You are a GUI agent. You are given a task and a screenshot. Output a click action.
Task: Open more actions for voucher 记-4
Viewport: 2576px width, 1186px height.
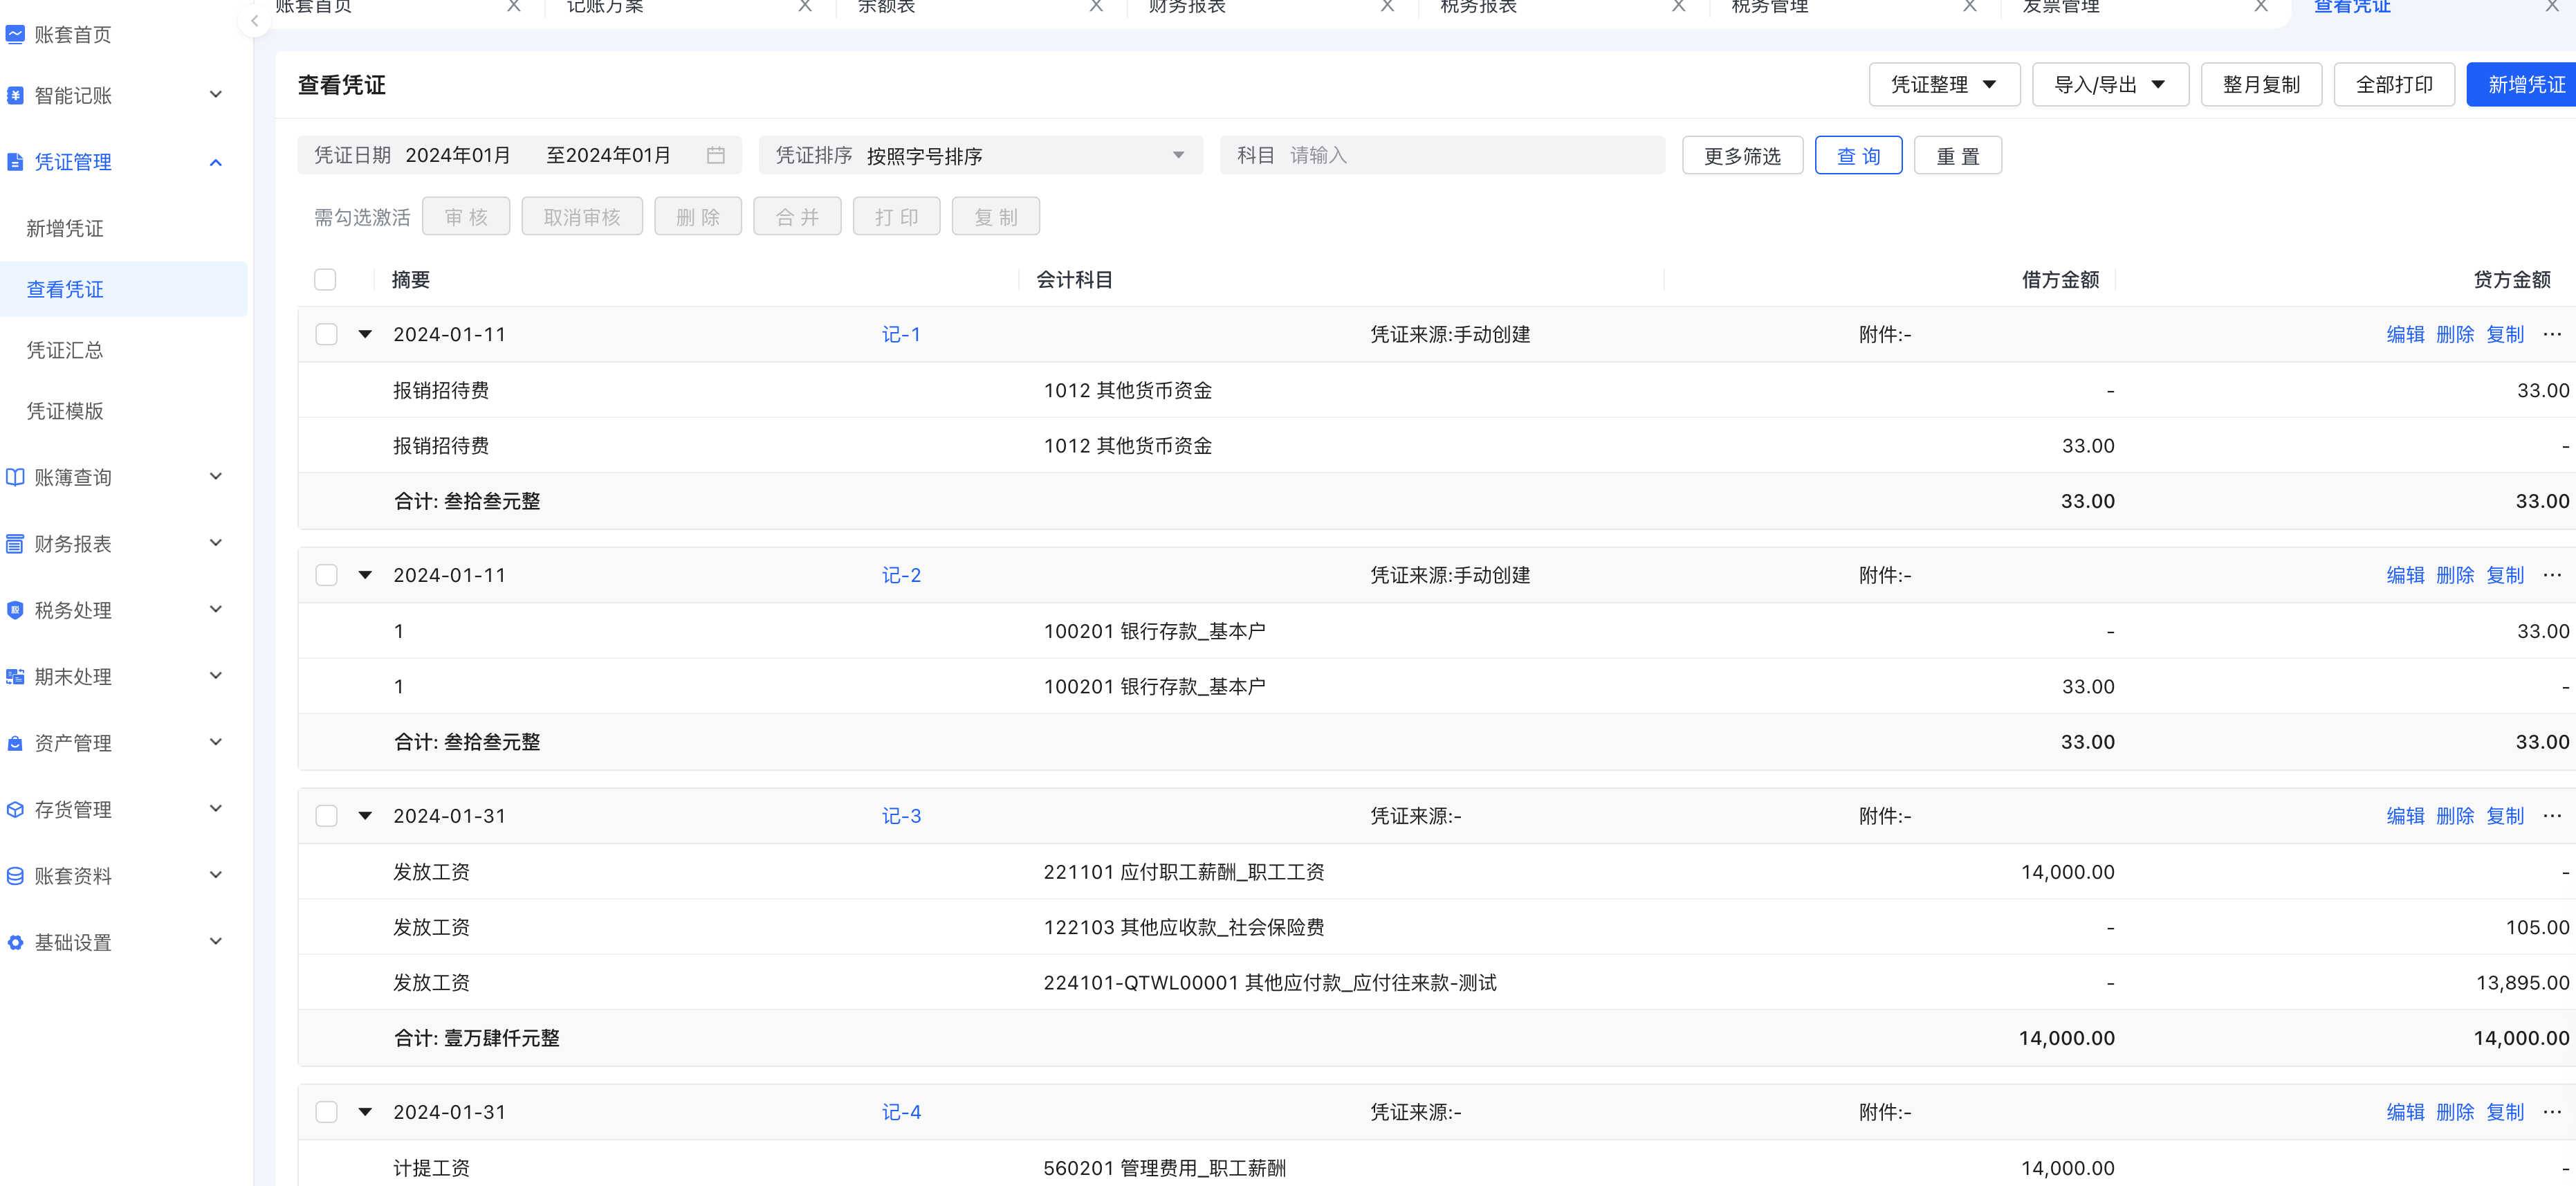[2552, 1112]
